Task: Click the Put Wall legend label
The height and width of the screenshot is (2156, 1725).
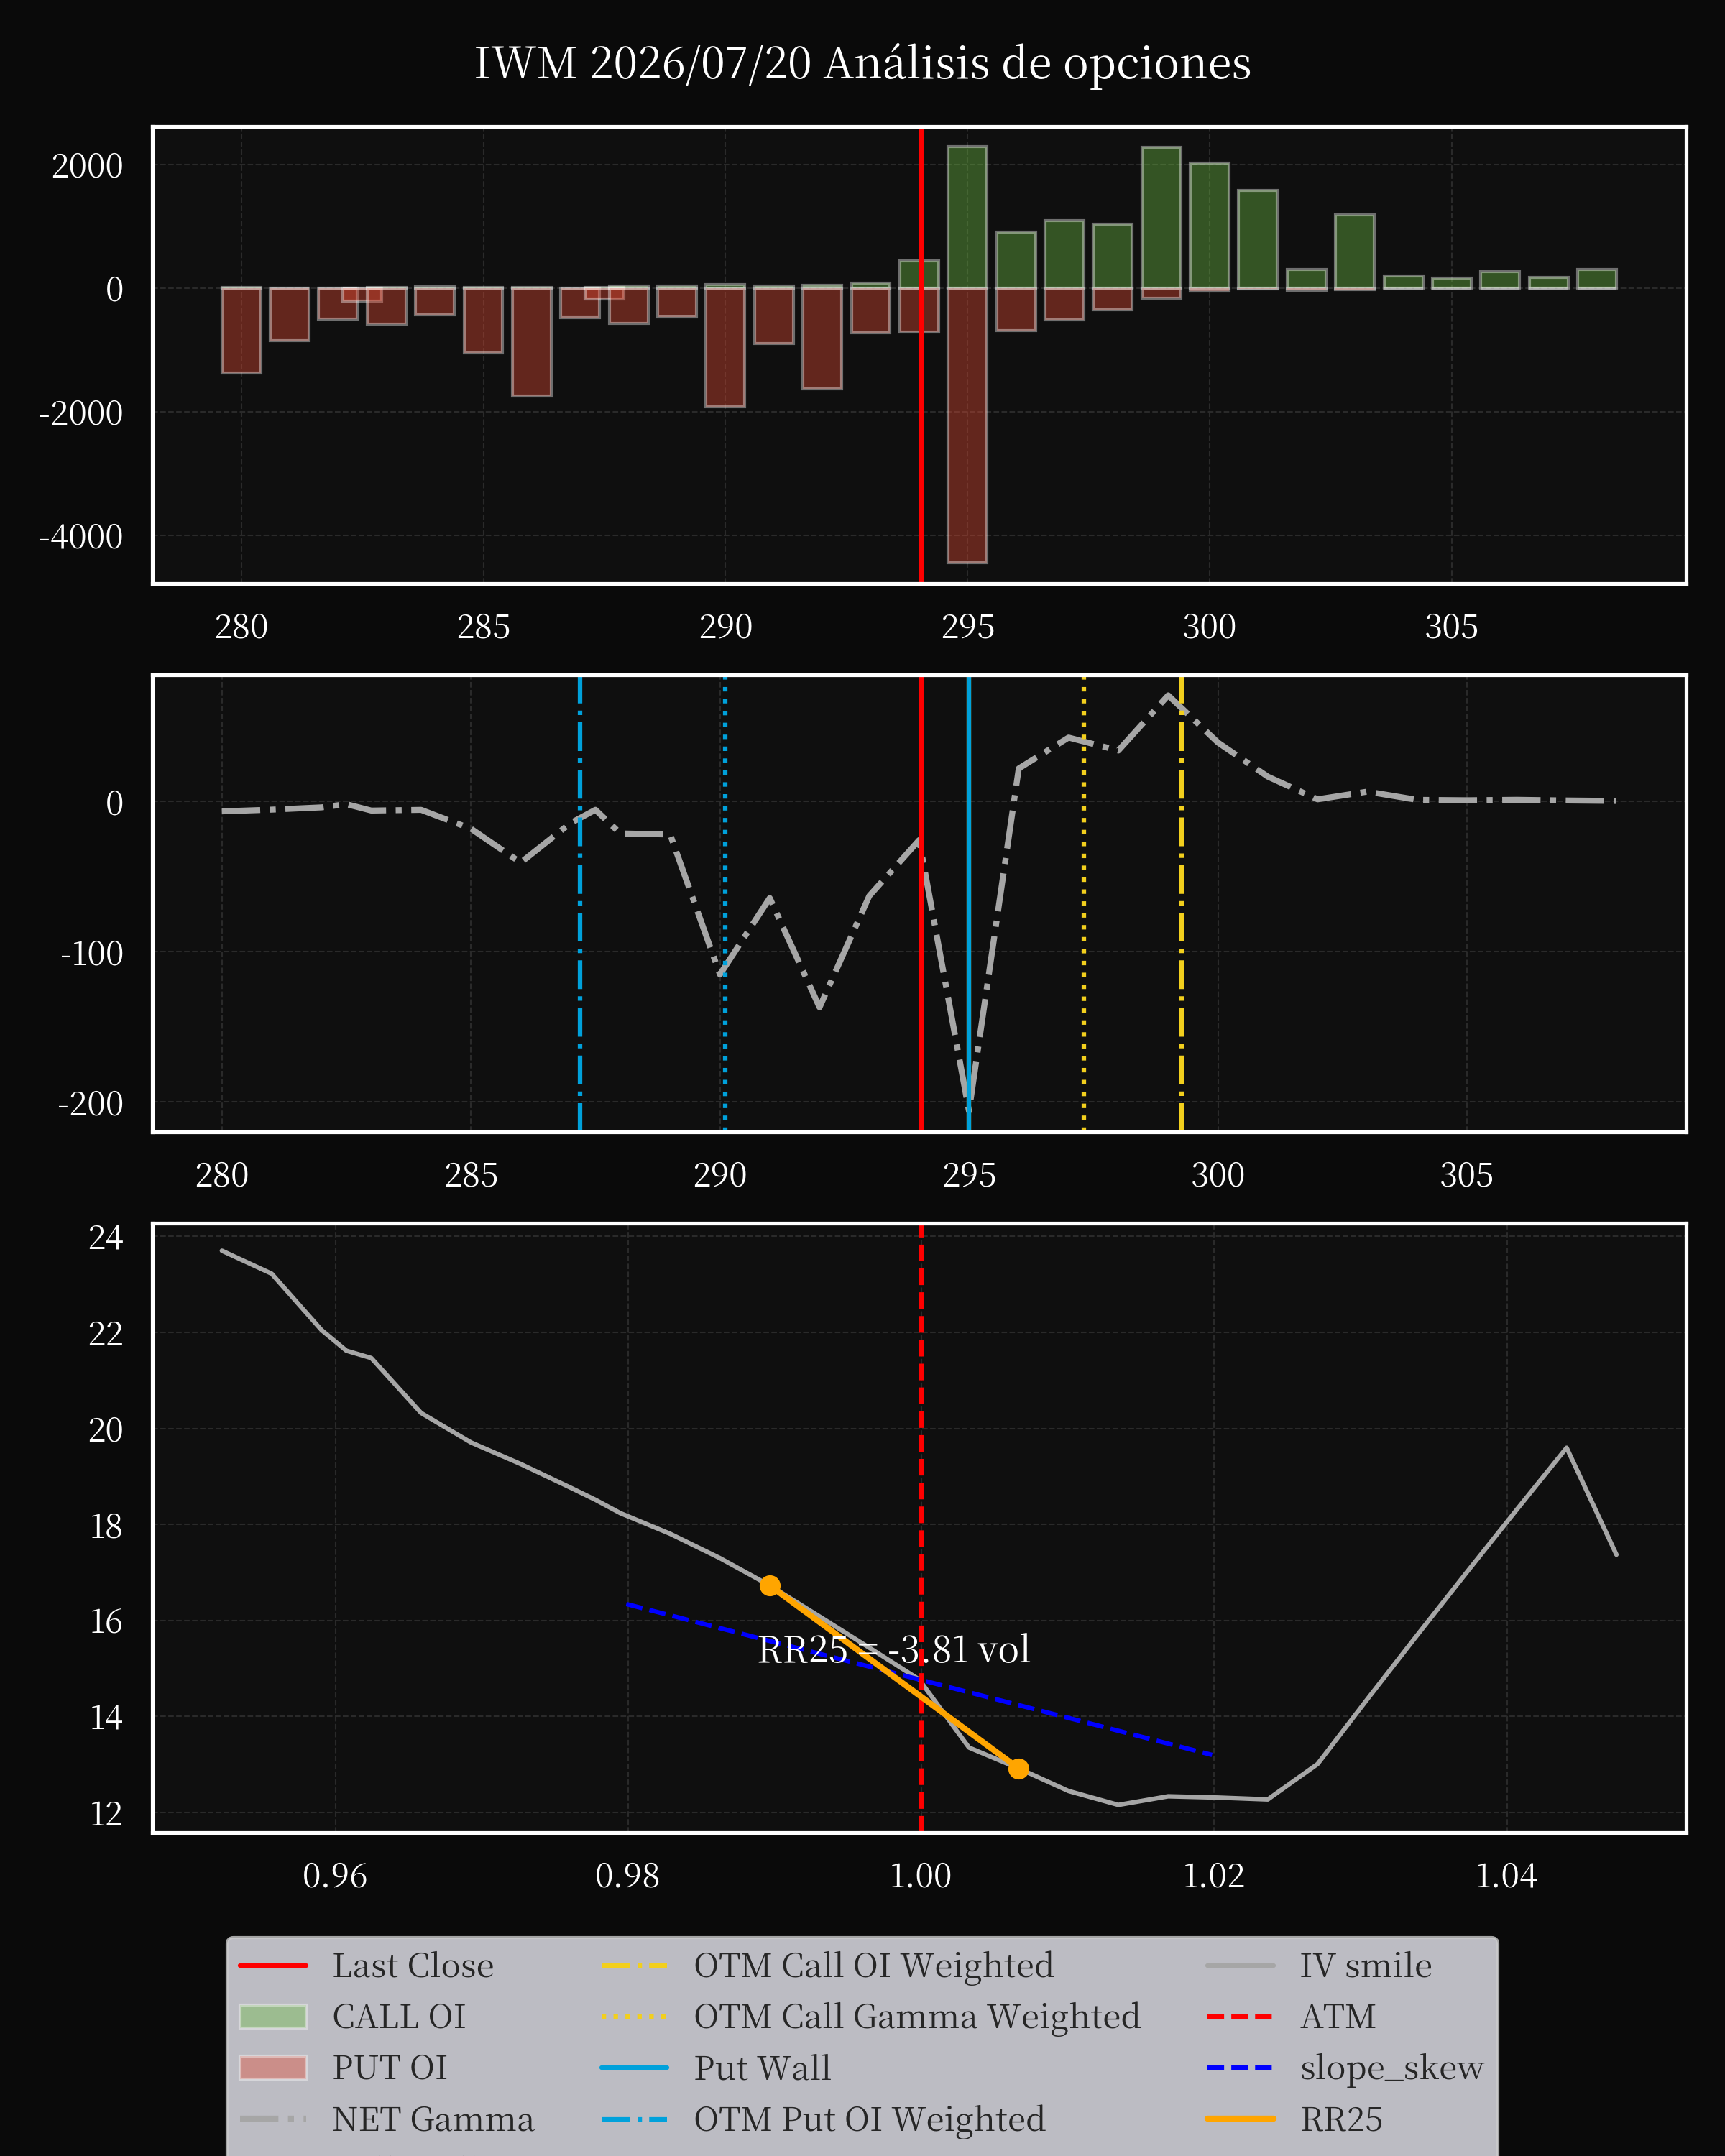Action: (x=763, y=2068)
